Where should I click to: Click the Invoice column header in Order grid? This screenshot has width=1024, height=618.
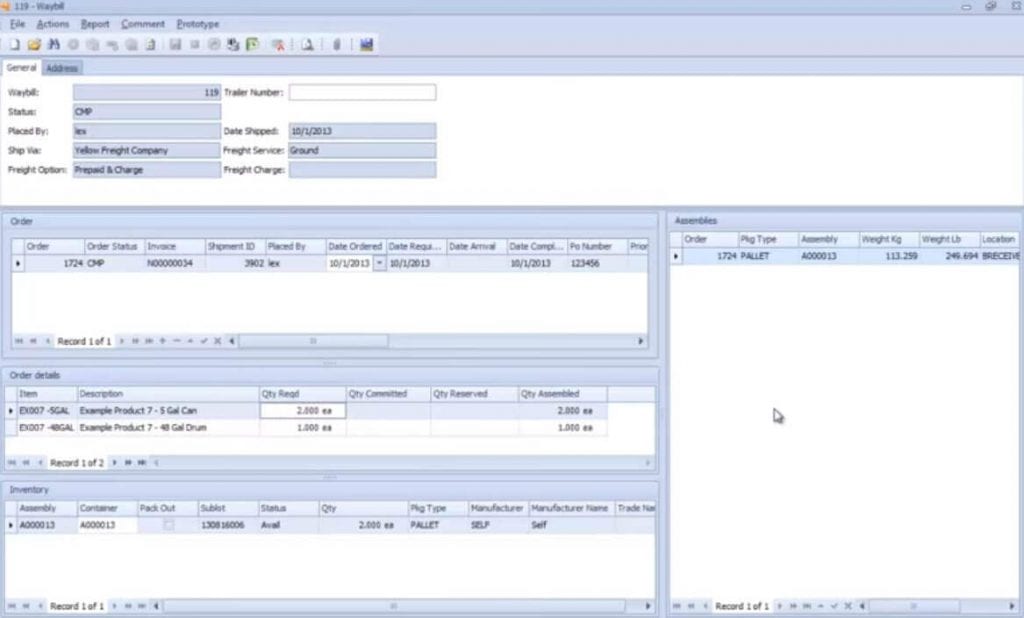(172, 246)
